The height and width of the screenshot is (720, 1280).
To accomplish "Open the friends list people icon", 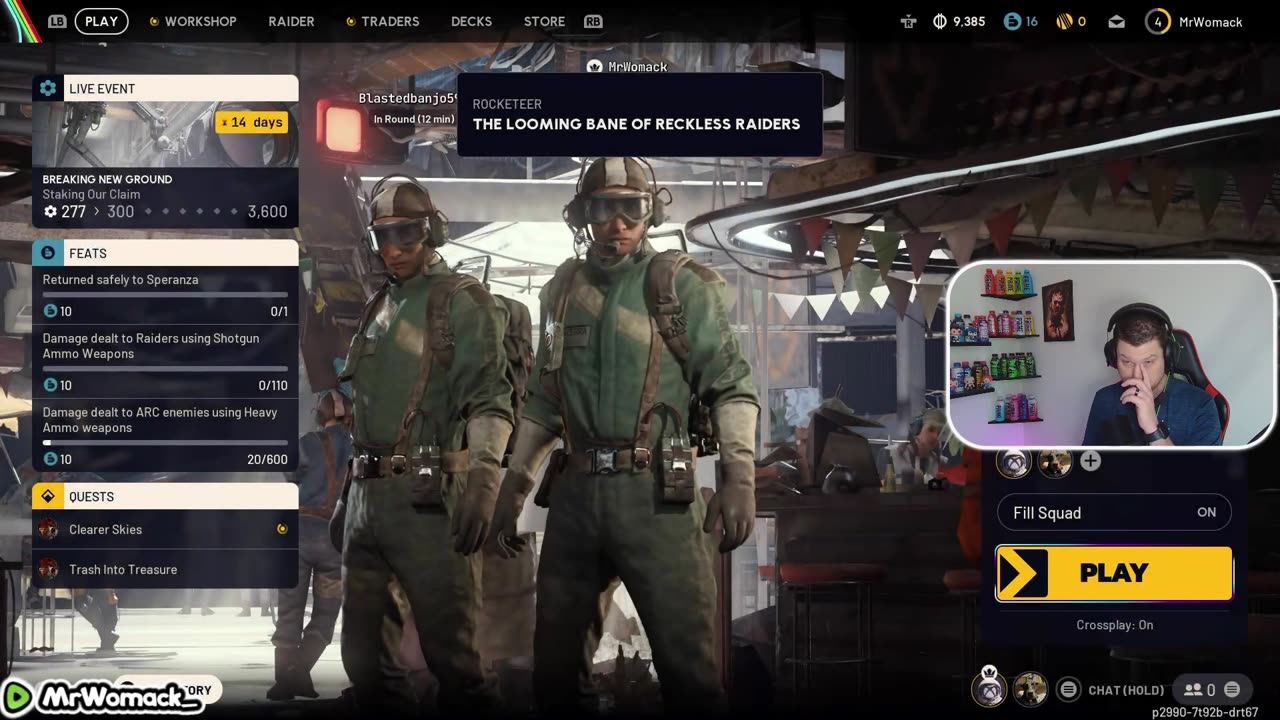I will 1193,689.
